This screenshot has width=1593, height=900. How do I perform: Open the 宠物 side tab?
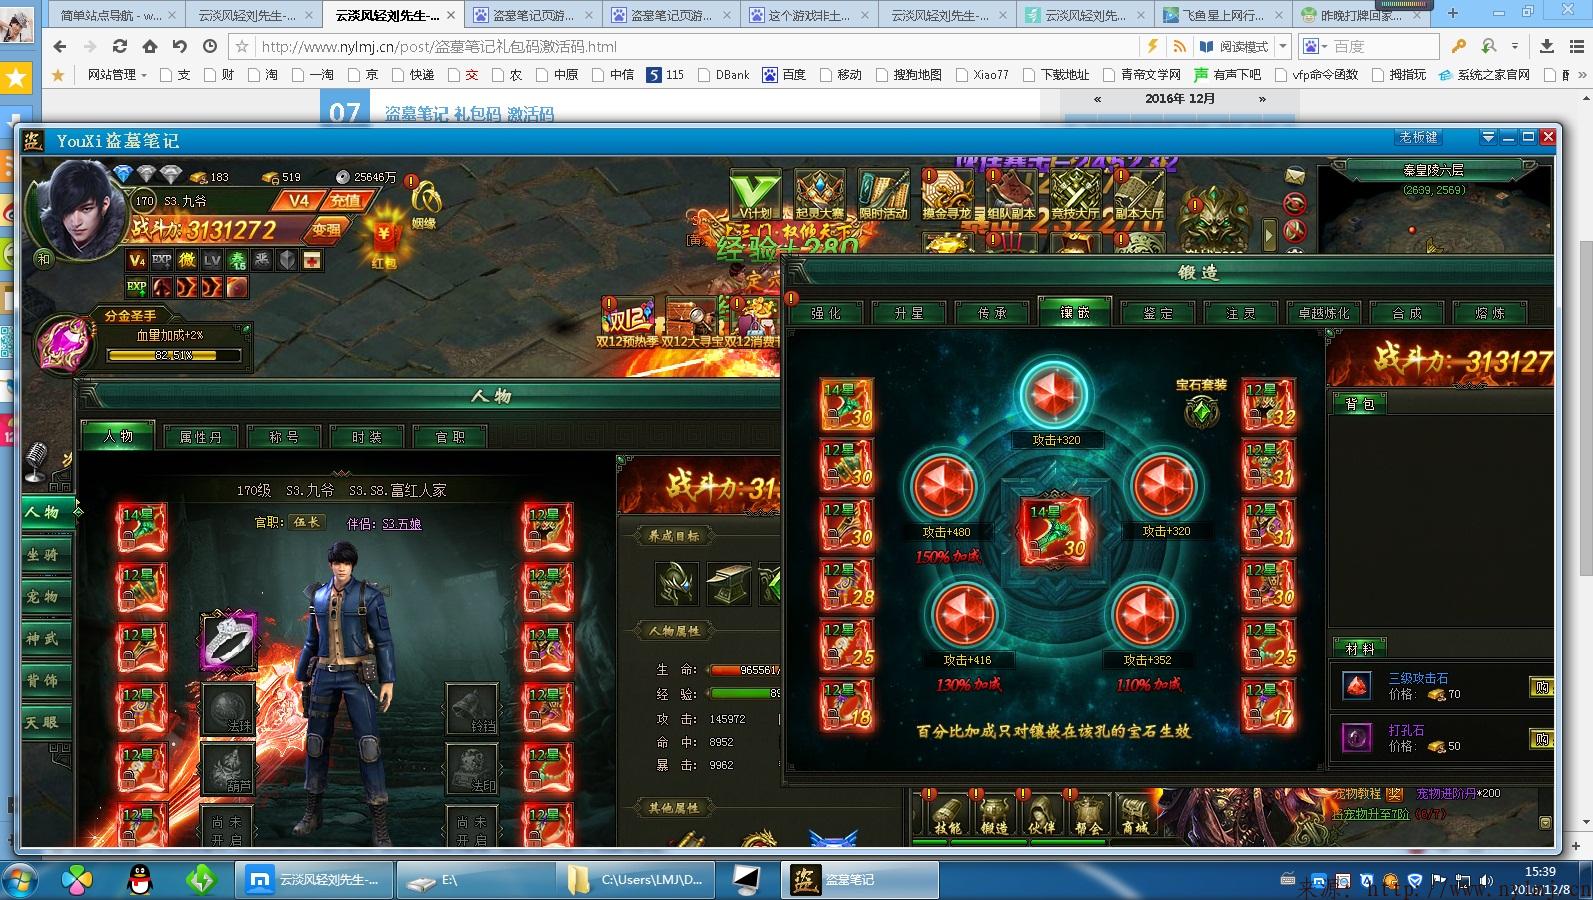[x=44, y=597]
